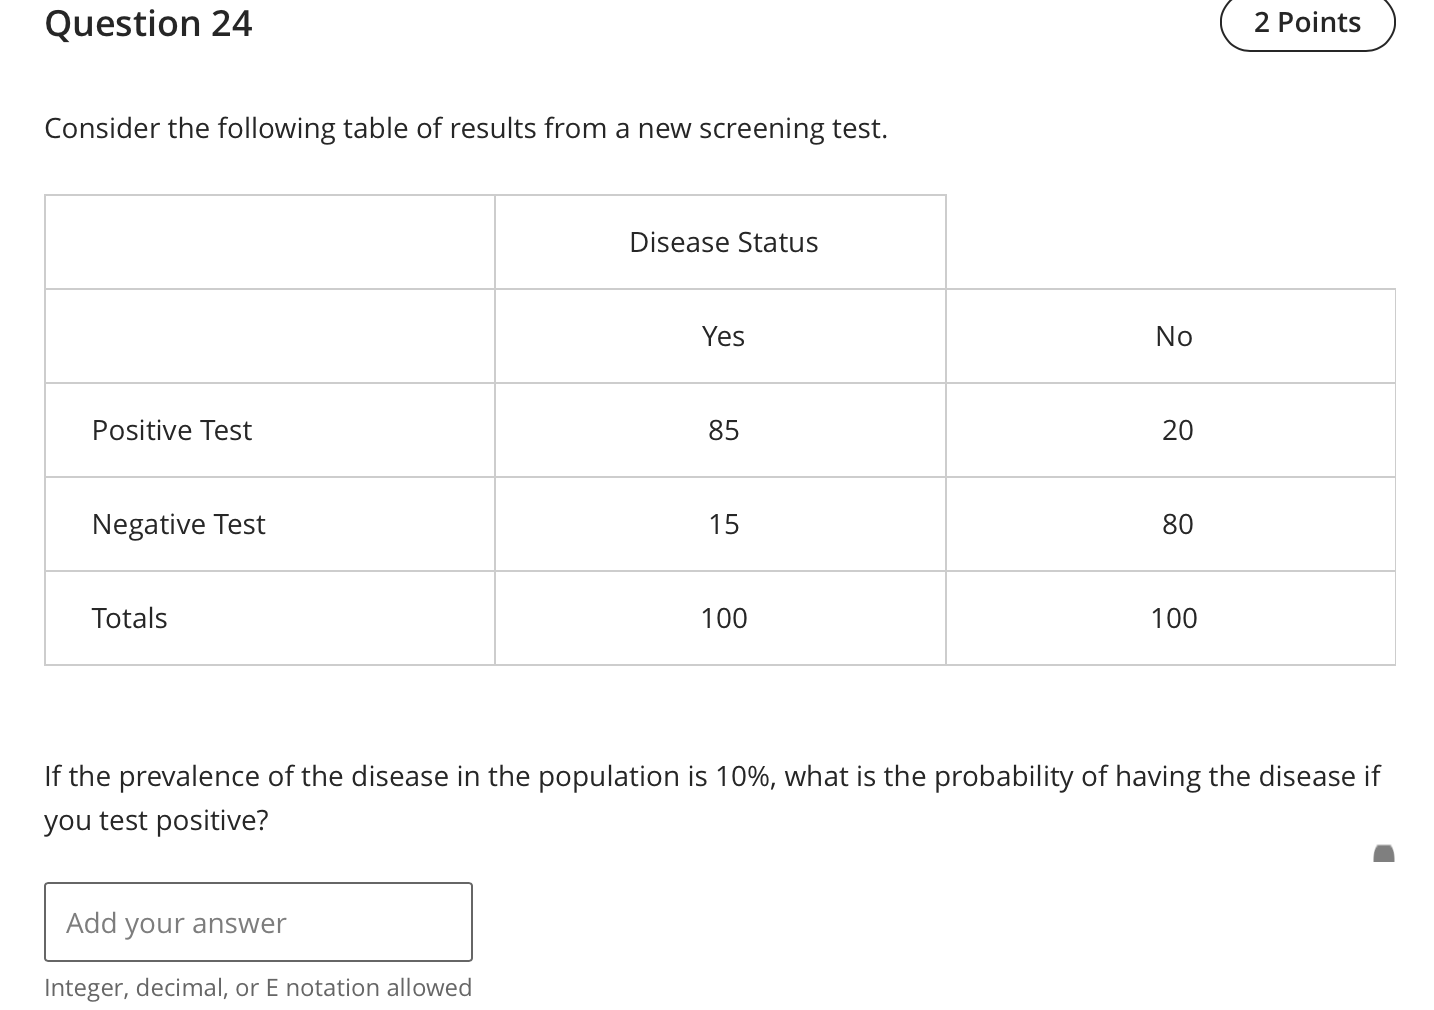Screen dimensions: 1434x1010
Task: Select the No column header cell
Action: point(1172,336)
